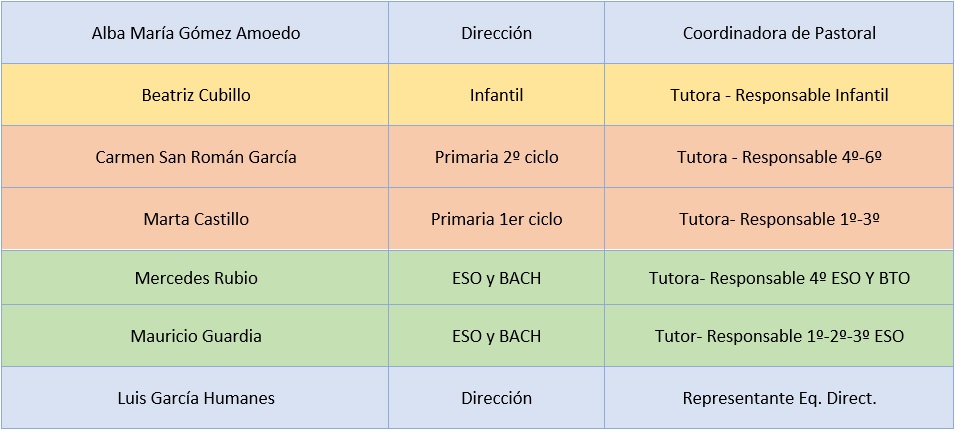Select the Beatriz Cubillo name cell
The height and width of the screenshot is (431, 955).
(x=195, y=95)
